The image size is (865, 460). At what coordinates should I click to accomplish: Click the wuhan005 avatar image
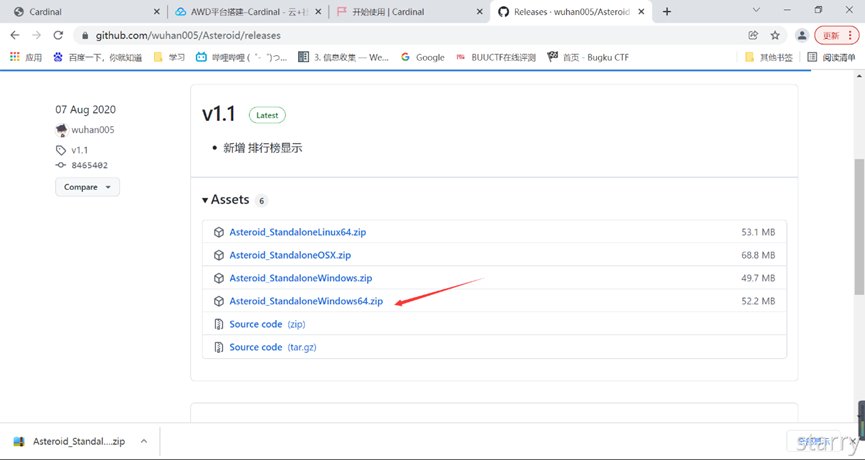[x=61, y=130]
